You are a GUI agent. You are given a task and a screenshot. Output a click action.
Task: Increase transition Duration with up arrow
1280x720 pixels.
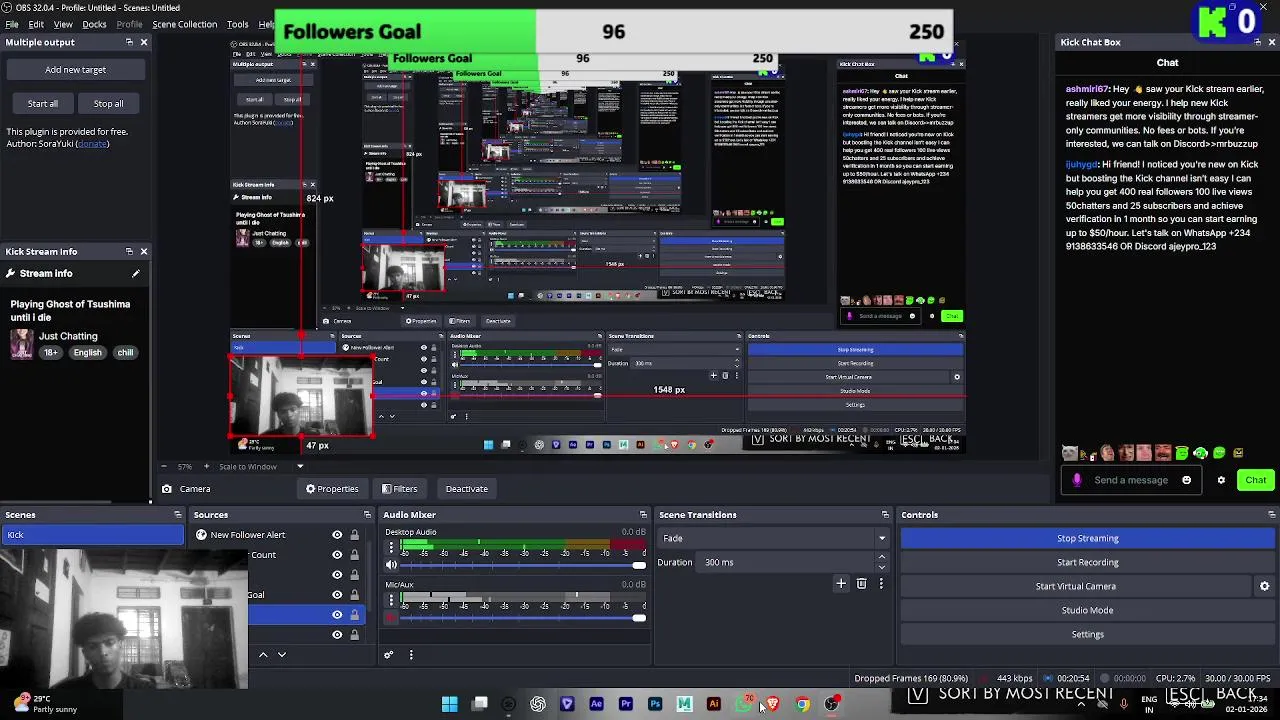pyautogui.click(x=881, y=558)
